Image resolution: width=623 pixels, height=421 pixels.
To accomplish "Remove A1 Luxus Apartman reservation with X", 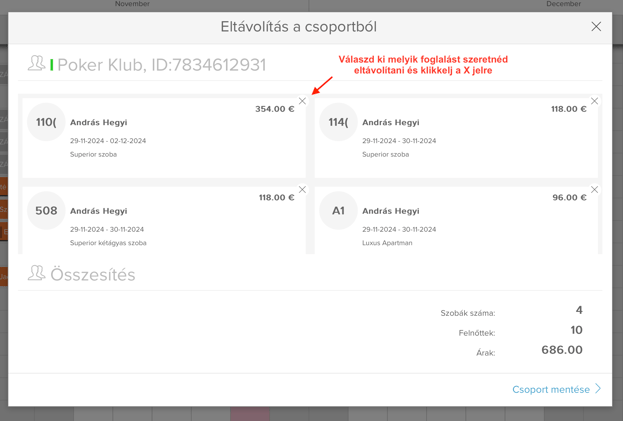I will [x=594, y=189].
